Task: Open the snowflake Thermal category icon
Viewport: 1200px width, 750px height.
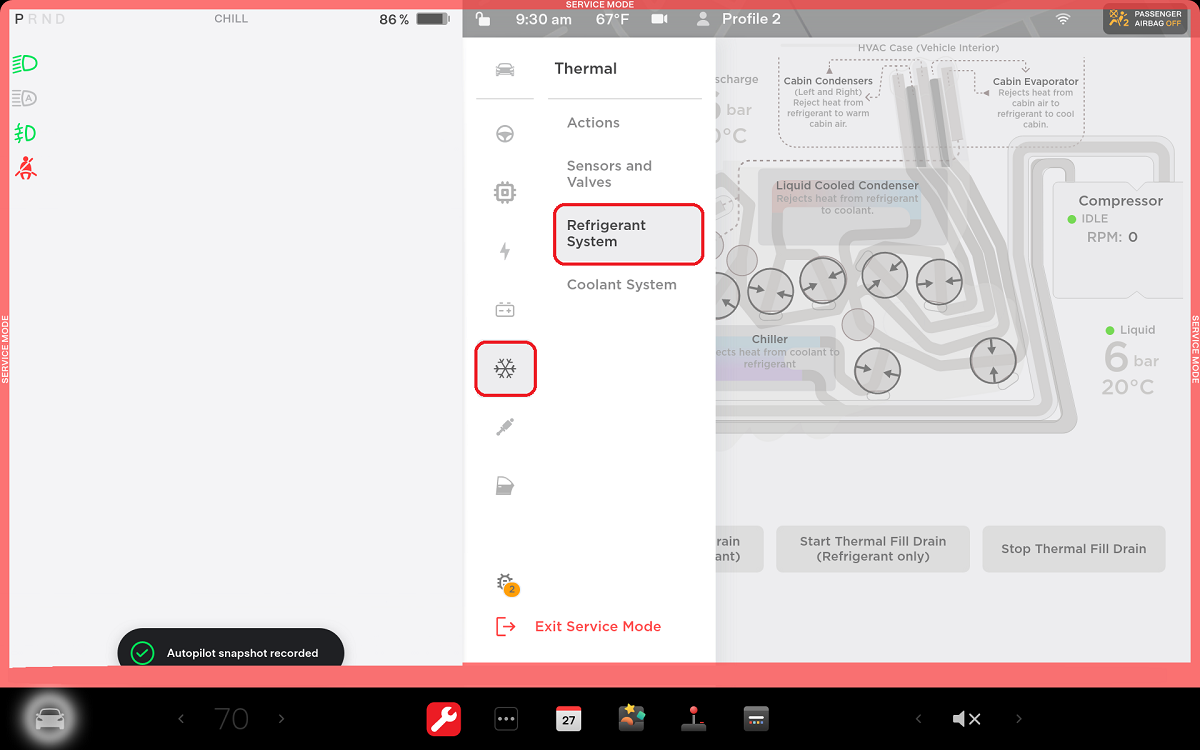Action: [505, 369]
